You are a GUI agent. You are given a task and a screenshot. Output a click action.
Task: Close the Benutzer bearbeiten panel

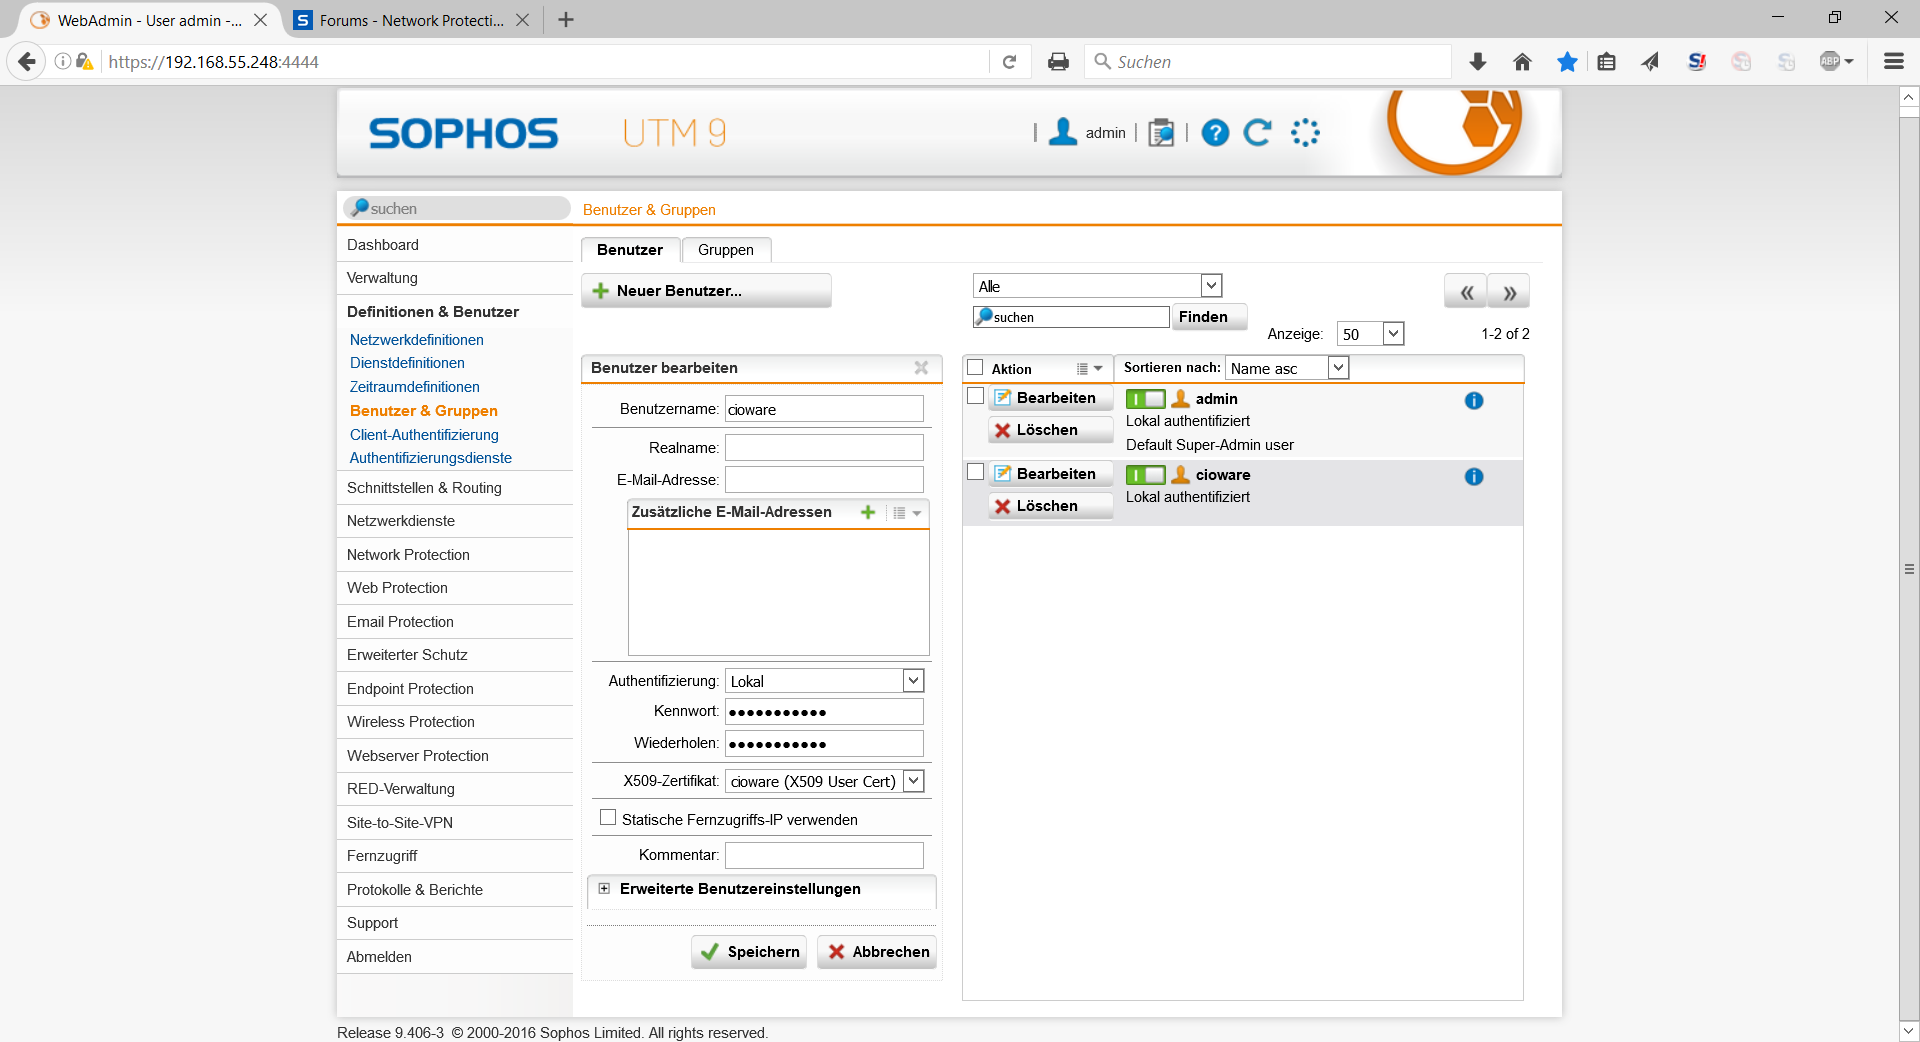(921, 368)
